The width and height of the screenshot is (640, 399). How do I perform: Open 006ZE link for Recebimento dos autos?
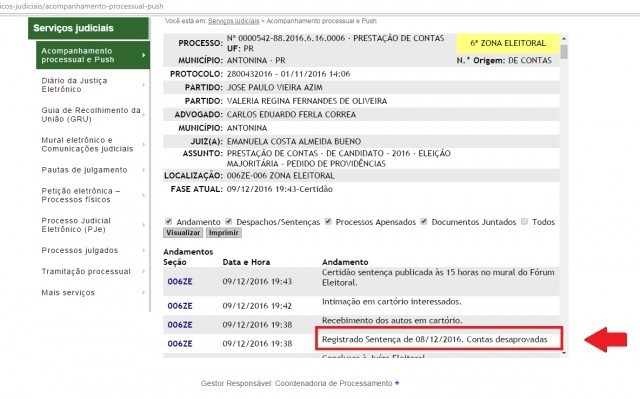point(180,325)
